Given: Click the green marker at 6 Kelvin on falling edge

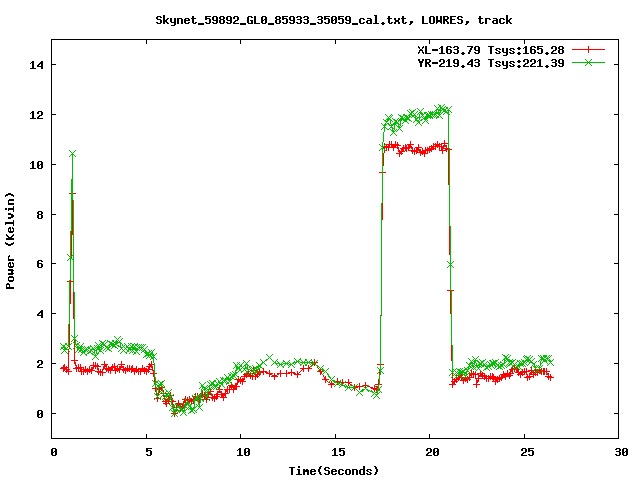Looking at the screenshot, I should [x=450, y=264].
